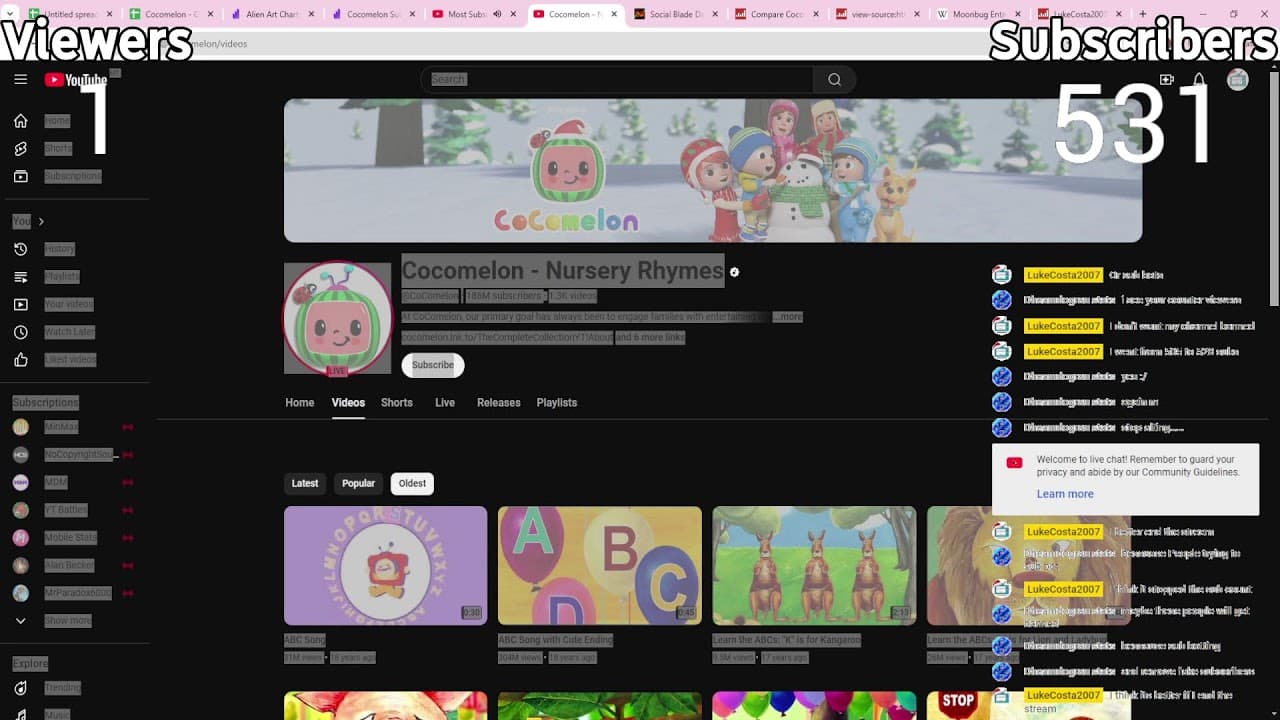Expand the You section chevron
1280x720 pixels.
[x=41, y=221]
